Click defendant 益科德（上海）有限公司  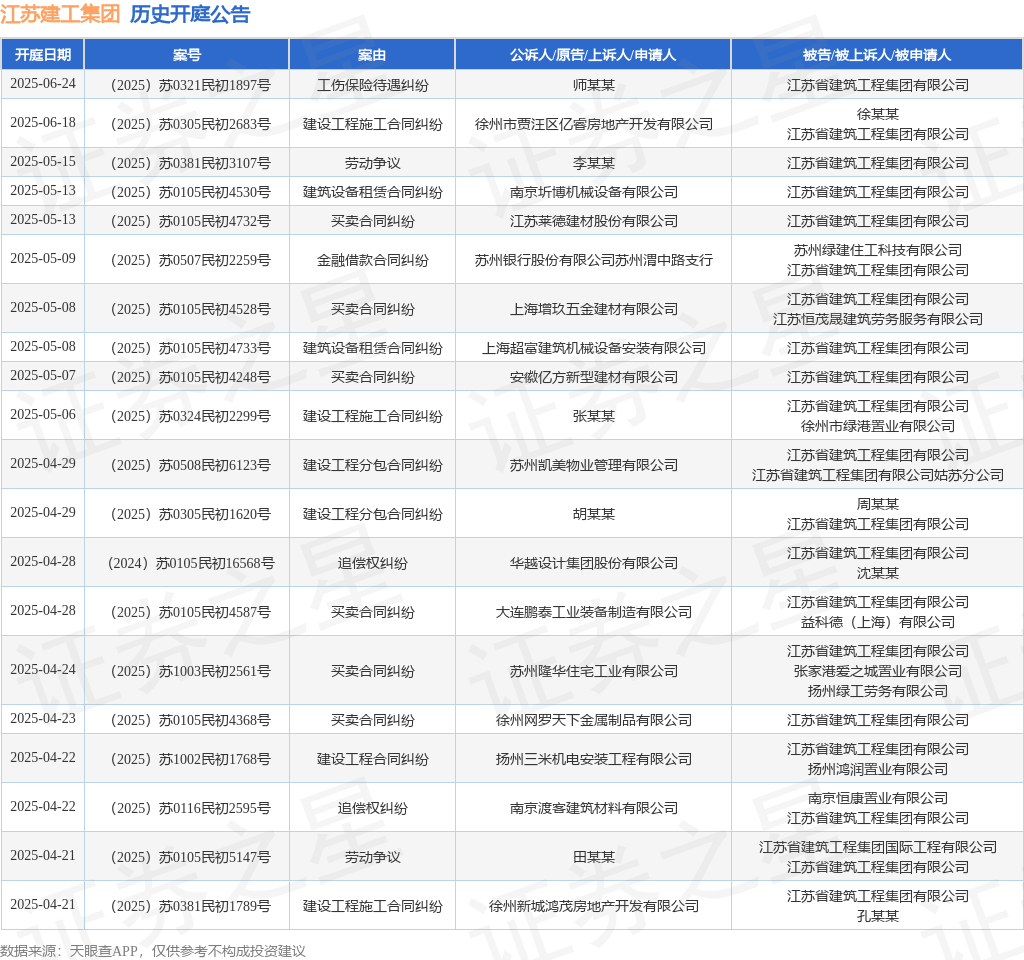pyautogui.click(x=878, y=622)
